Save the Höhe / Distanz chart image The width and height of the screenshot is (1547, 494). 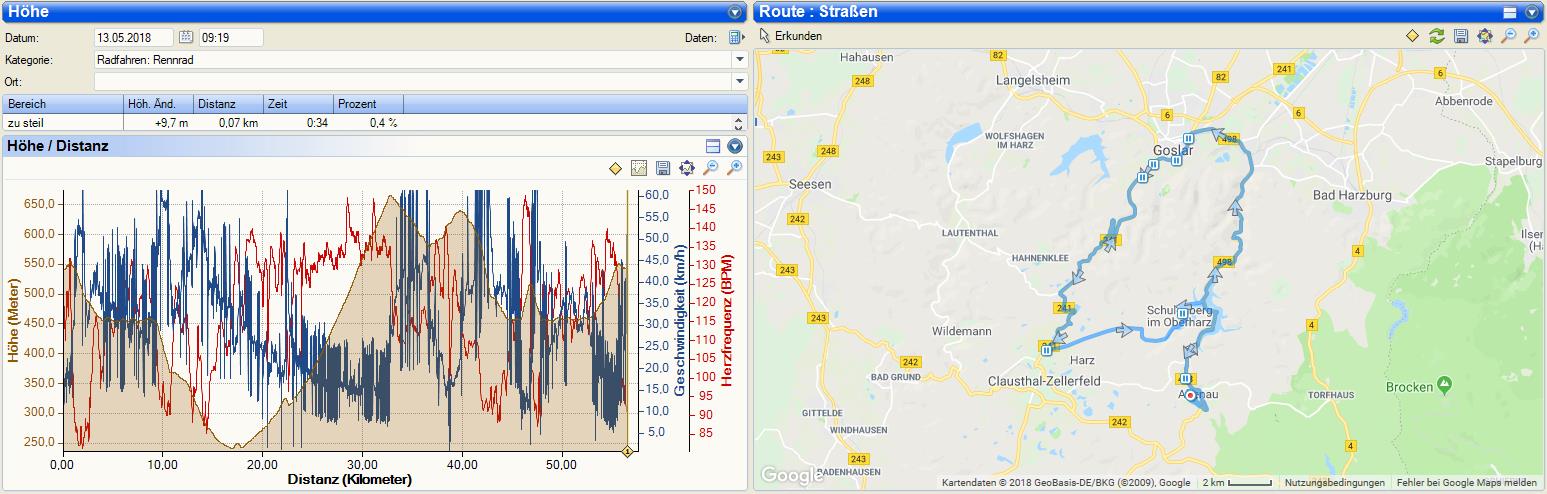[662, 168]
